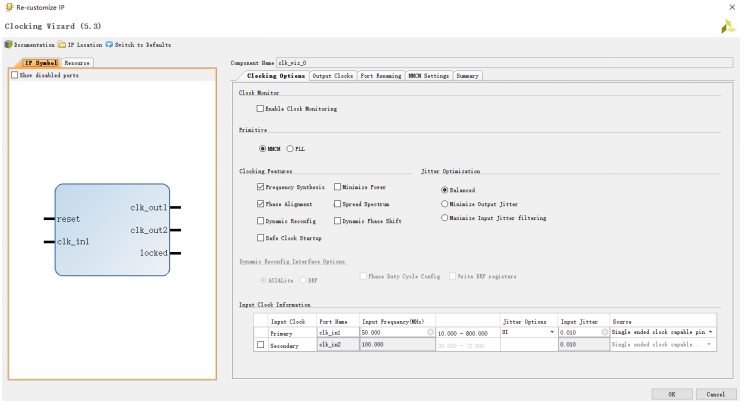Image resolution: width=746 pixels, height=405 pixels.
Task: Enable Safe Clock Startup
Action: 260,237
